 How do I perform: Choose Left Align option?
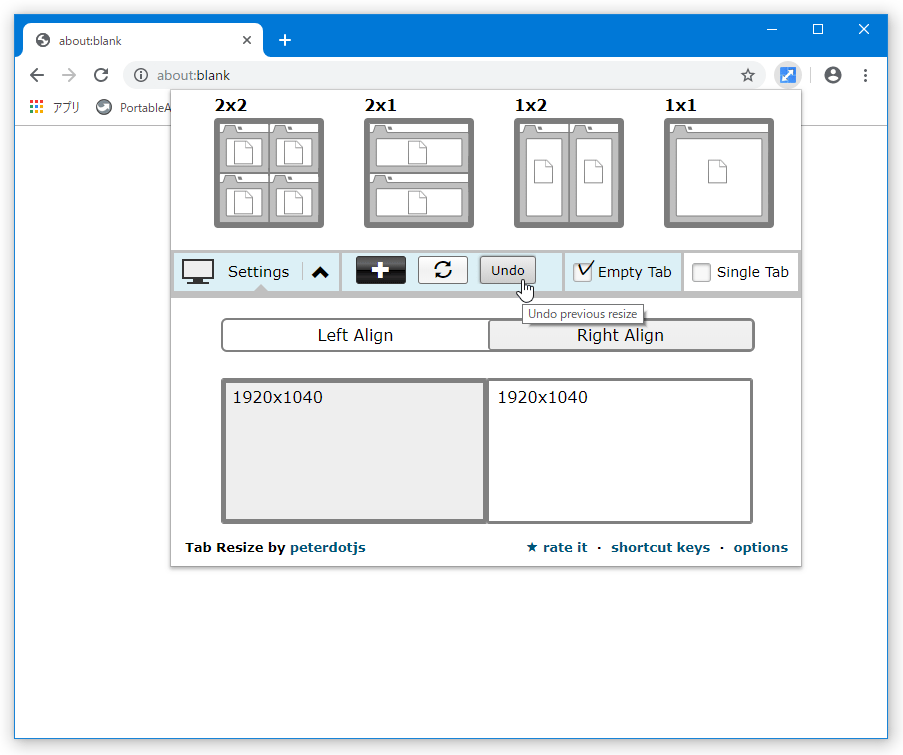click(355, 335)
